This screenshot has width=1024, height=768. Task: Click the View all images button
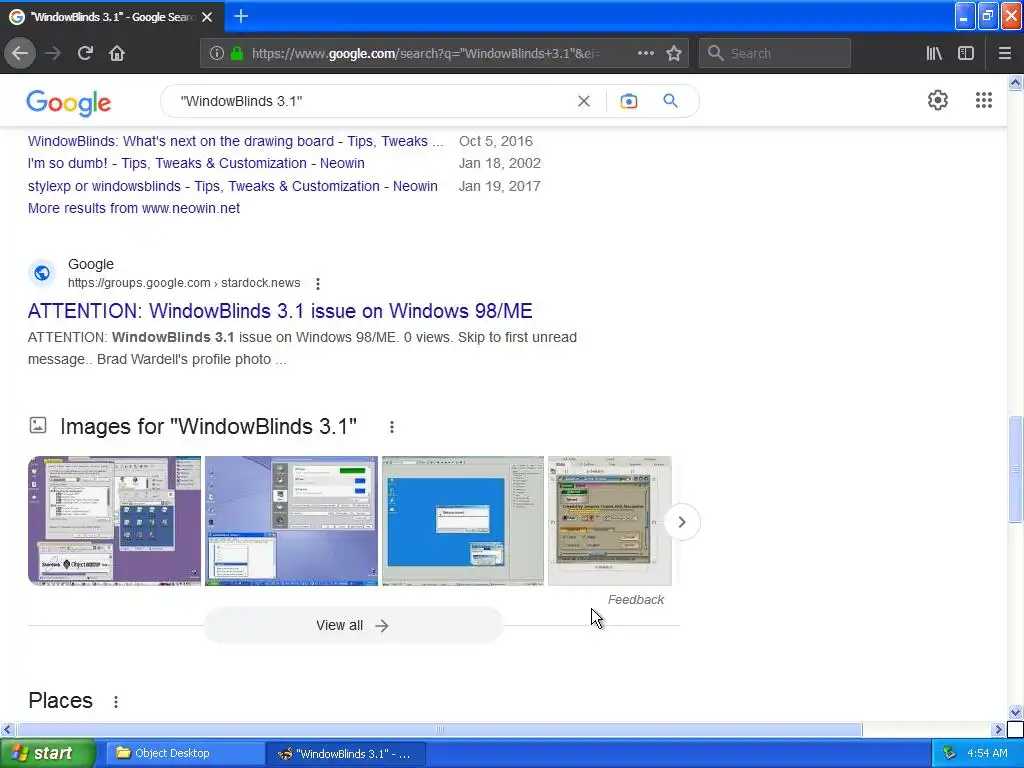(353, 626)
